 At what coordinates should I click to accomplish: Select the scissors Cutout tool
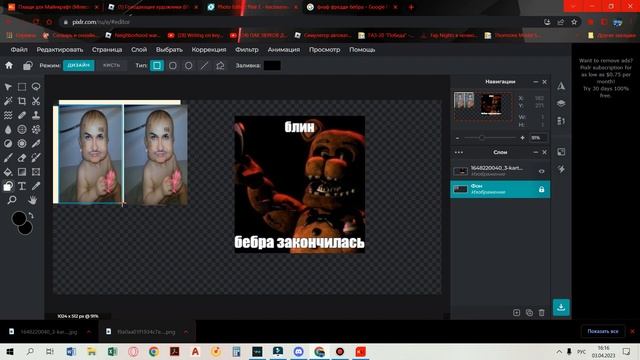(36, 101)
